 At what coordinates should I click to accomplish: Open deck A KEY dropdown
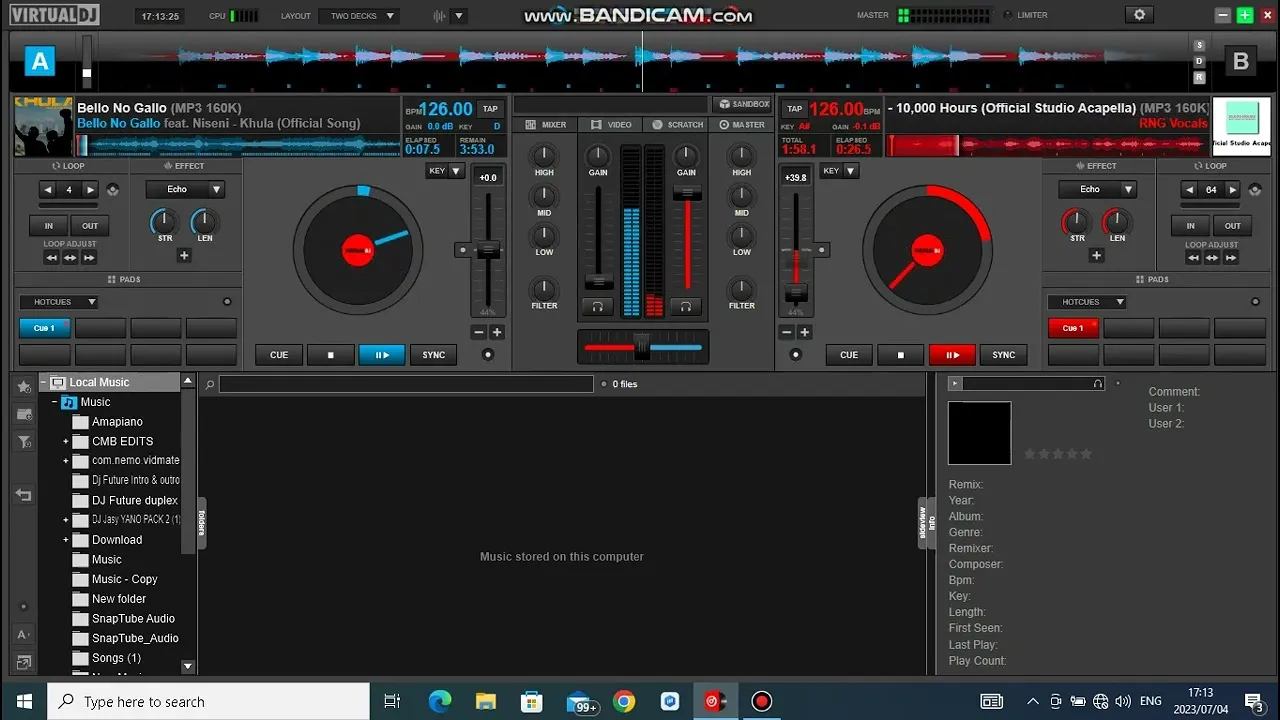445,171
